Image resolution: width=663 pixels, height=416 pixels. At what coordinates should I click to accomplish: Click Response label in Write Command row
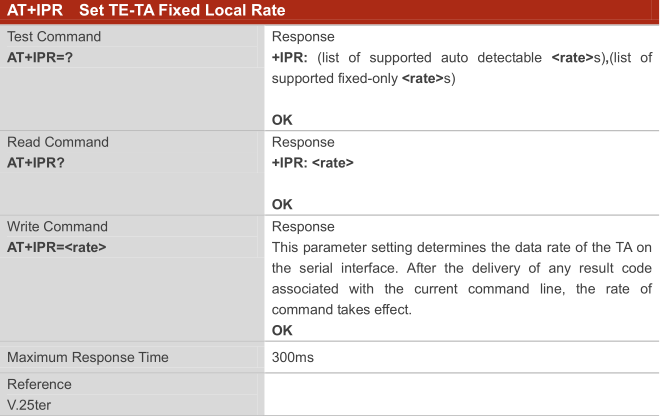click(303, 226)
